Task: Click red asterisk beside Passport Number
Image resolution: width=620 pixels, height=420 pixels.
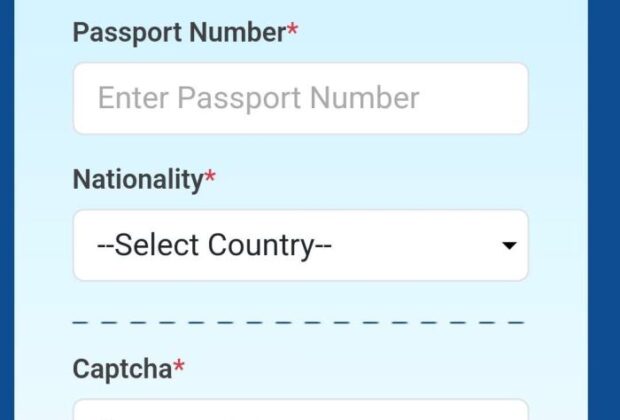Action: (x=293, y=32)
